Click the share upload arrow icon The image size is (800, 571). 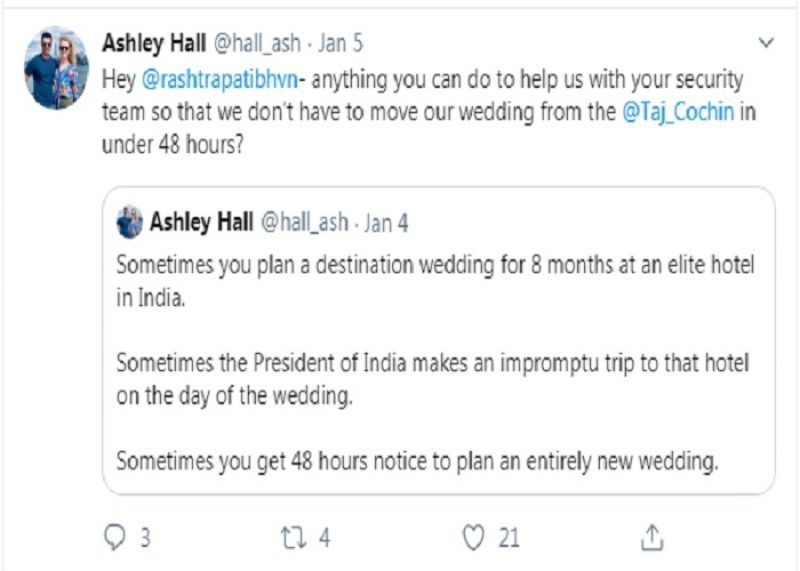point(651,537)
